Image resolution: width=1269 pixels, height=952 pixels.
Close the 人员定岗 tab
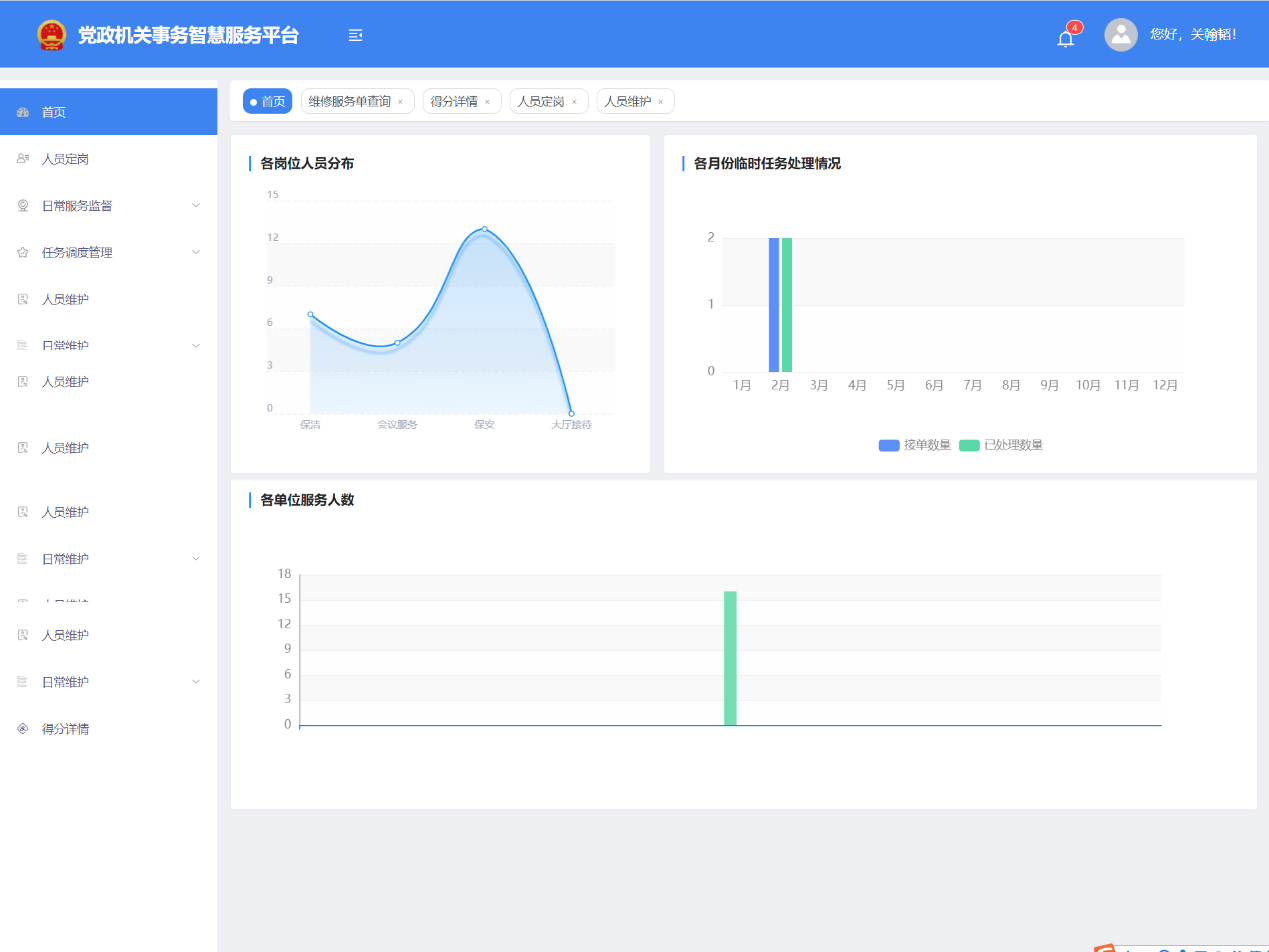[x=574, y=102]
